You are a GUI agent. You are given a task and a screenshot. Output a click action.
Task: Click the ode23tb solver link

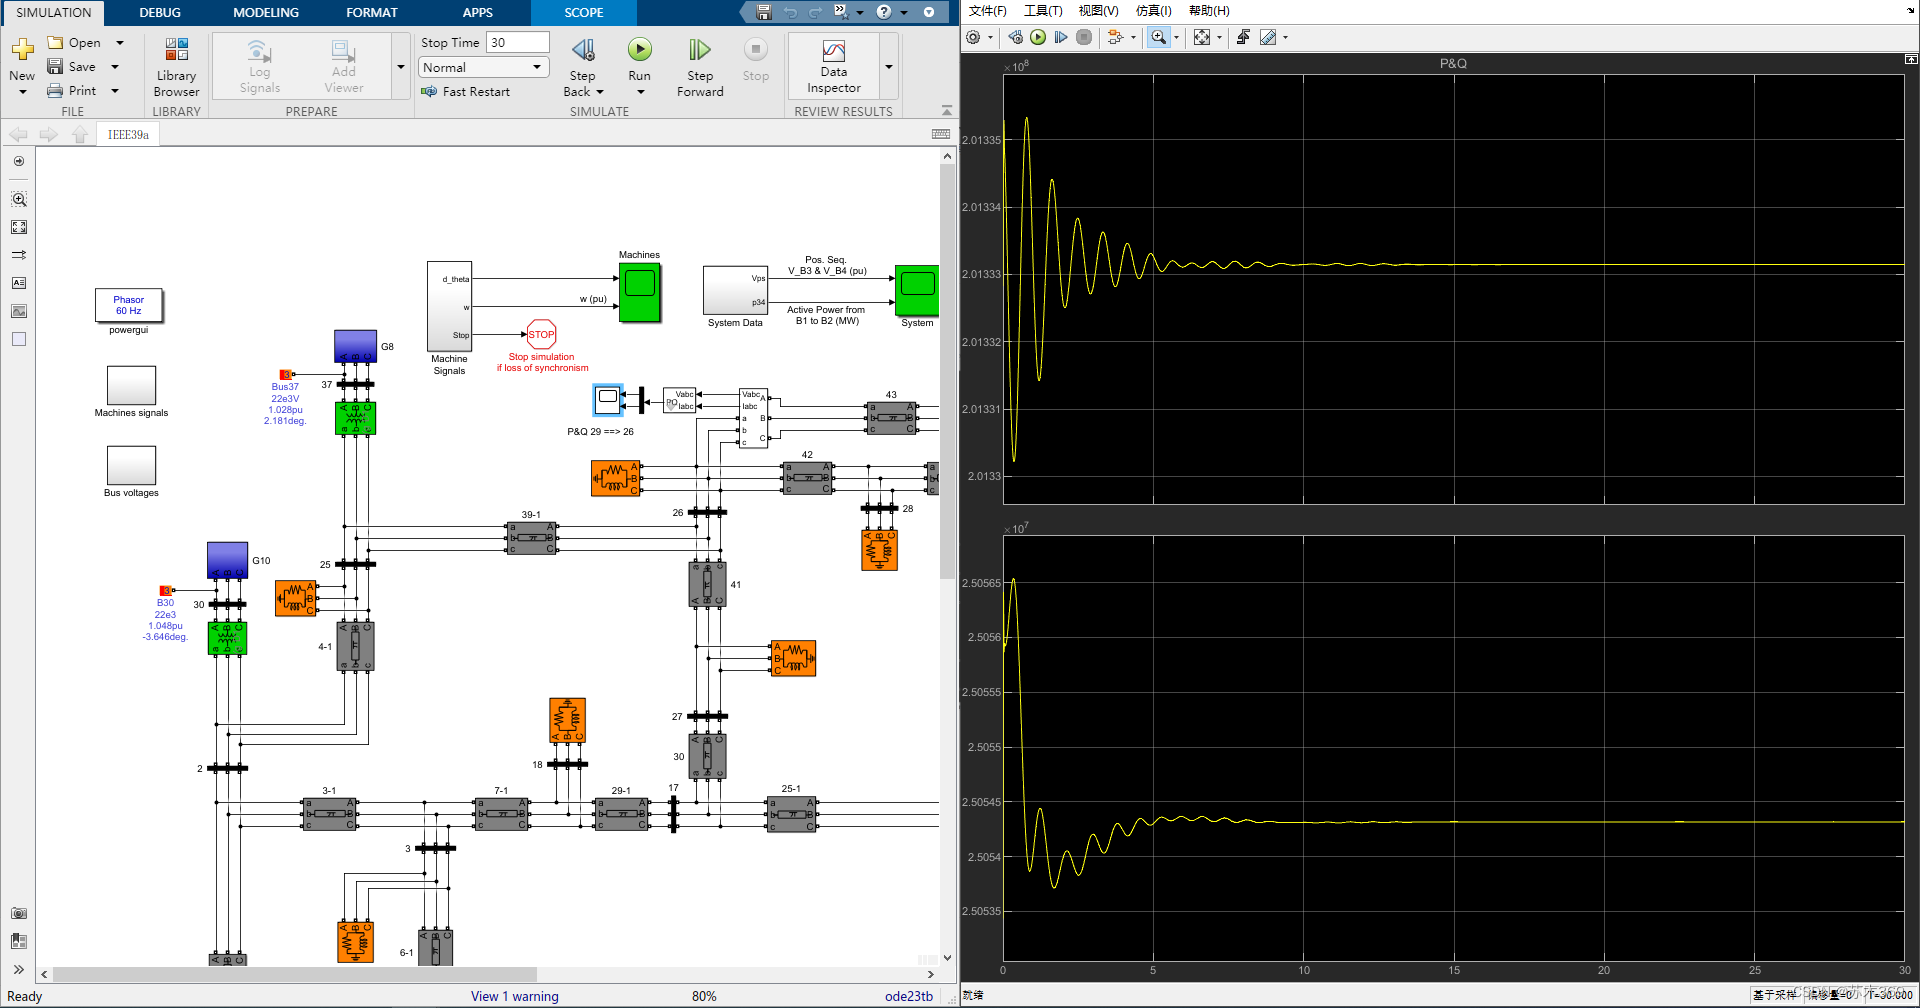point(908,996)
